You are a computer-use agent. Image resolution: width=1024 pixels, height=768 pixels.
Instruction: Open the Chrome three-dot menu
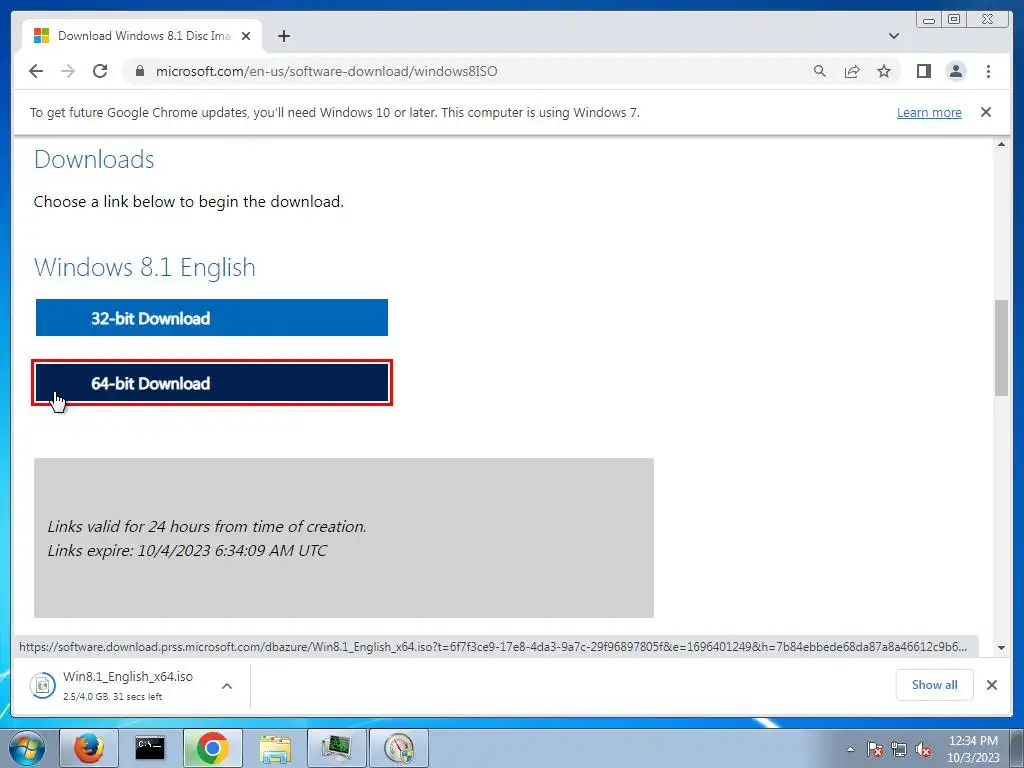pyautogui.click(x=988, y=71)
